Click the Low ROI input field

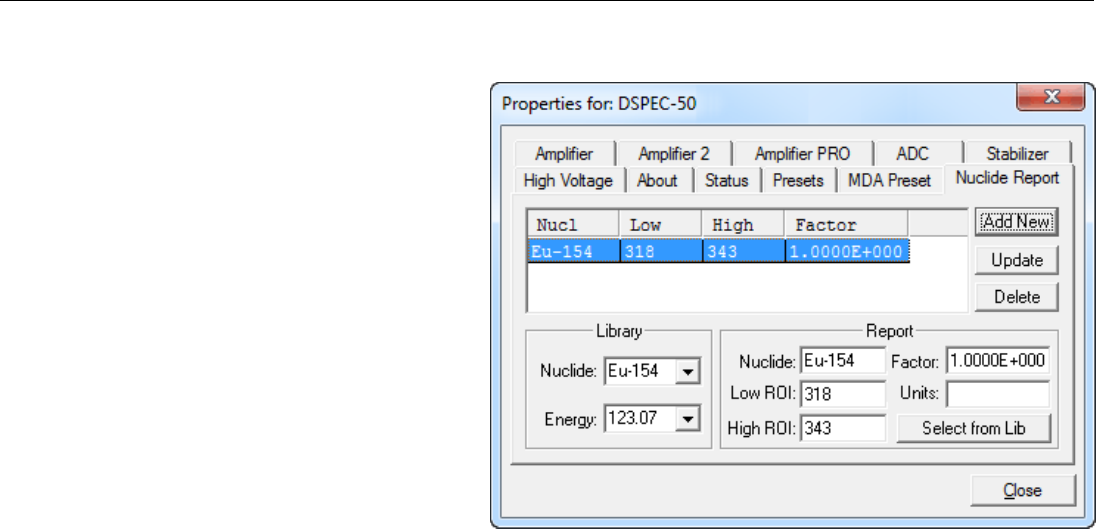coord(843,394)
